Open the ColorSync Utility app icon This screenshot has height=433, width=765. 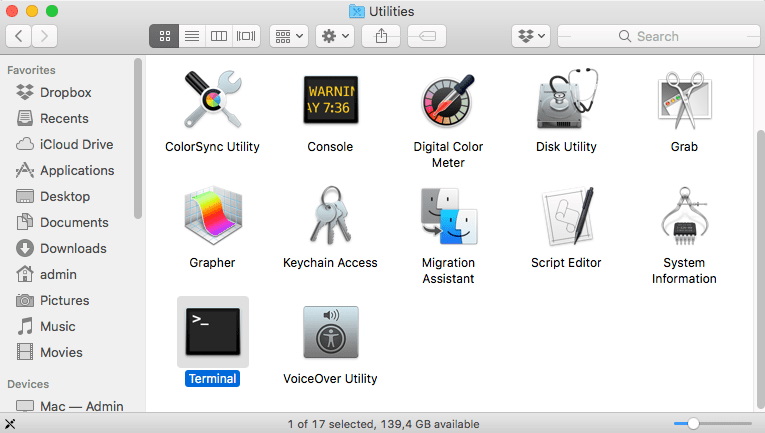pyautogui.click(x=212, y=99)
